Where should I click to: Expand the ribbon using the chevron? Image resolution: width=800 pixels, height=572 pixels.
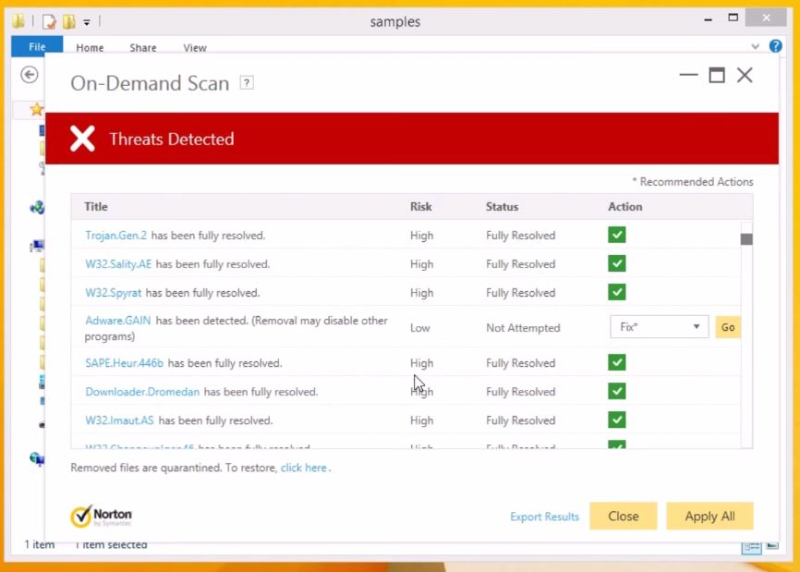click(x=755, y=47)
